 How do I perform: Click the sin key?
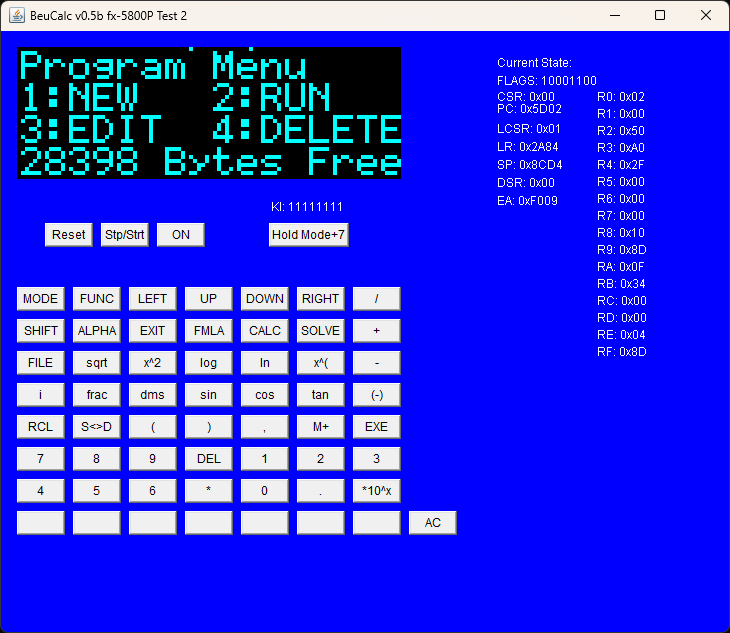(x=208, y=395)
